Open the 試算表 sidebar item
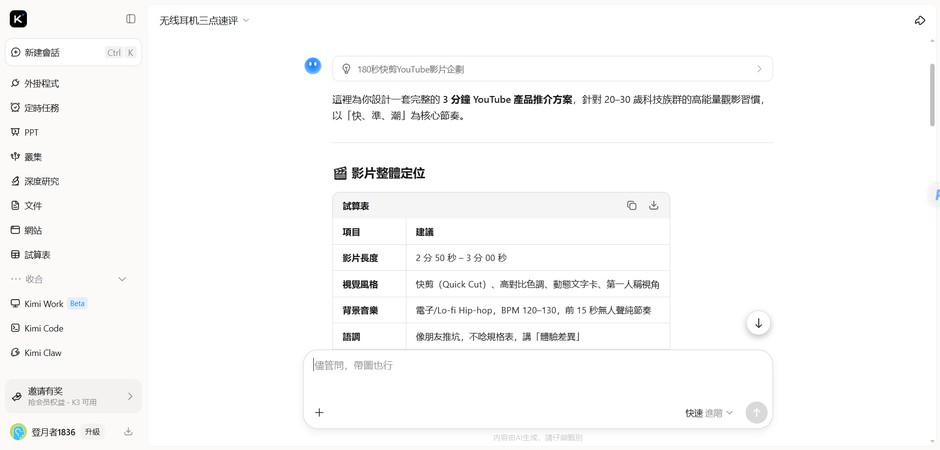This screenshot has width=940, height=450. pyautogui.click(x=73, y=255)
